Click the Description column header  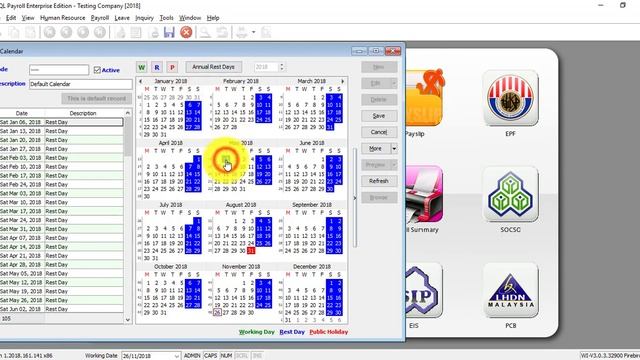[83, 113]
